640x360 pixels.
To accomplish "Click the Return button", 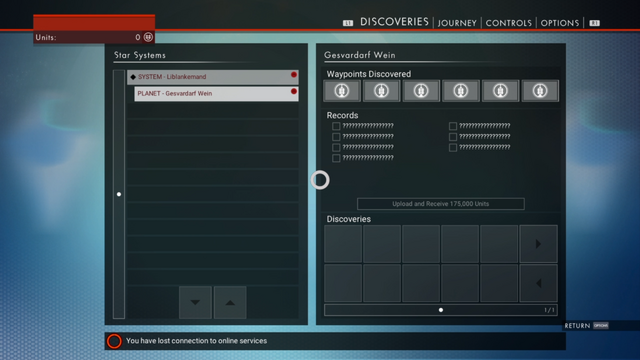I will [577, 326].
